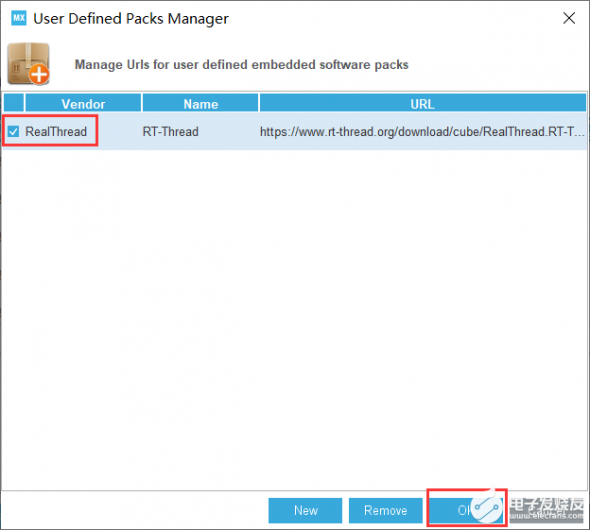590x530 pixels.
Task: Select the RT-Thread name cell
Action: 170,132
